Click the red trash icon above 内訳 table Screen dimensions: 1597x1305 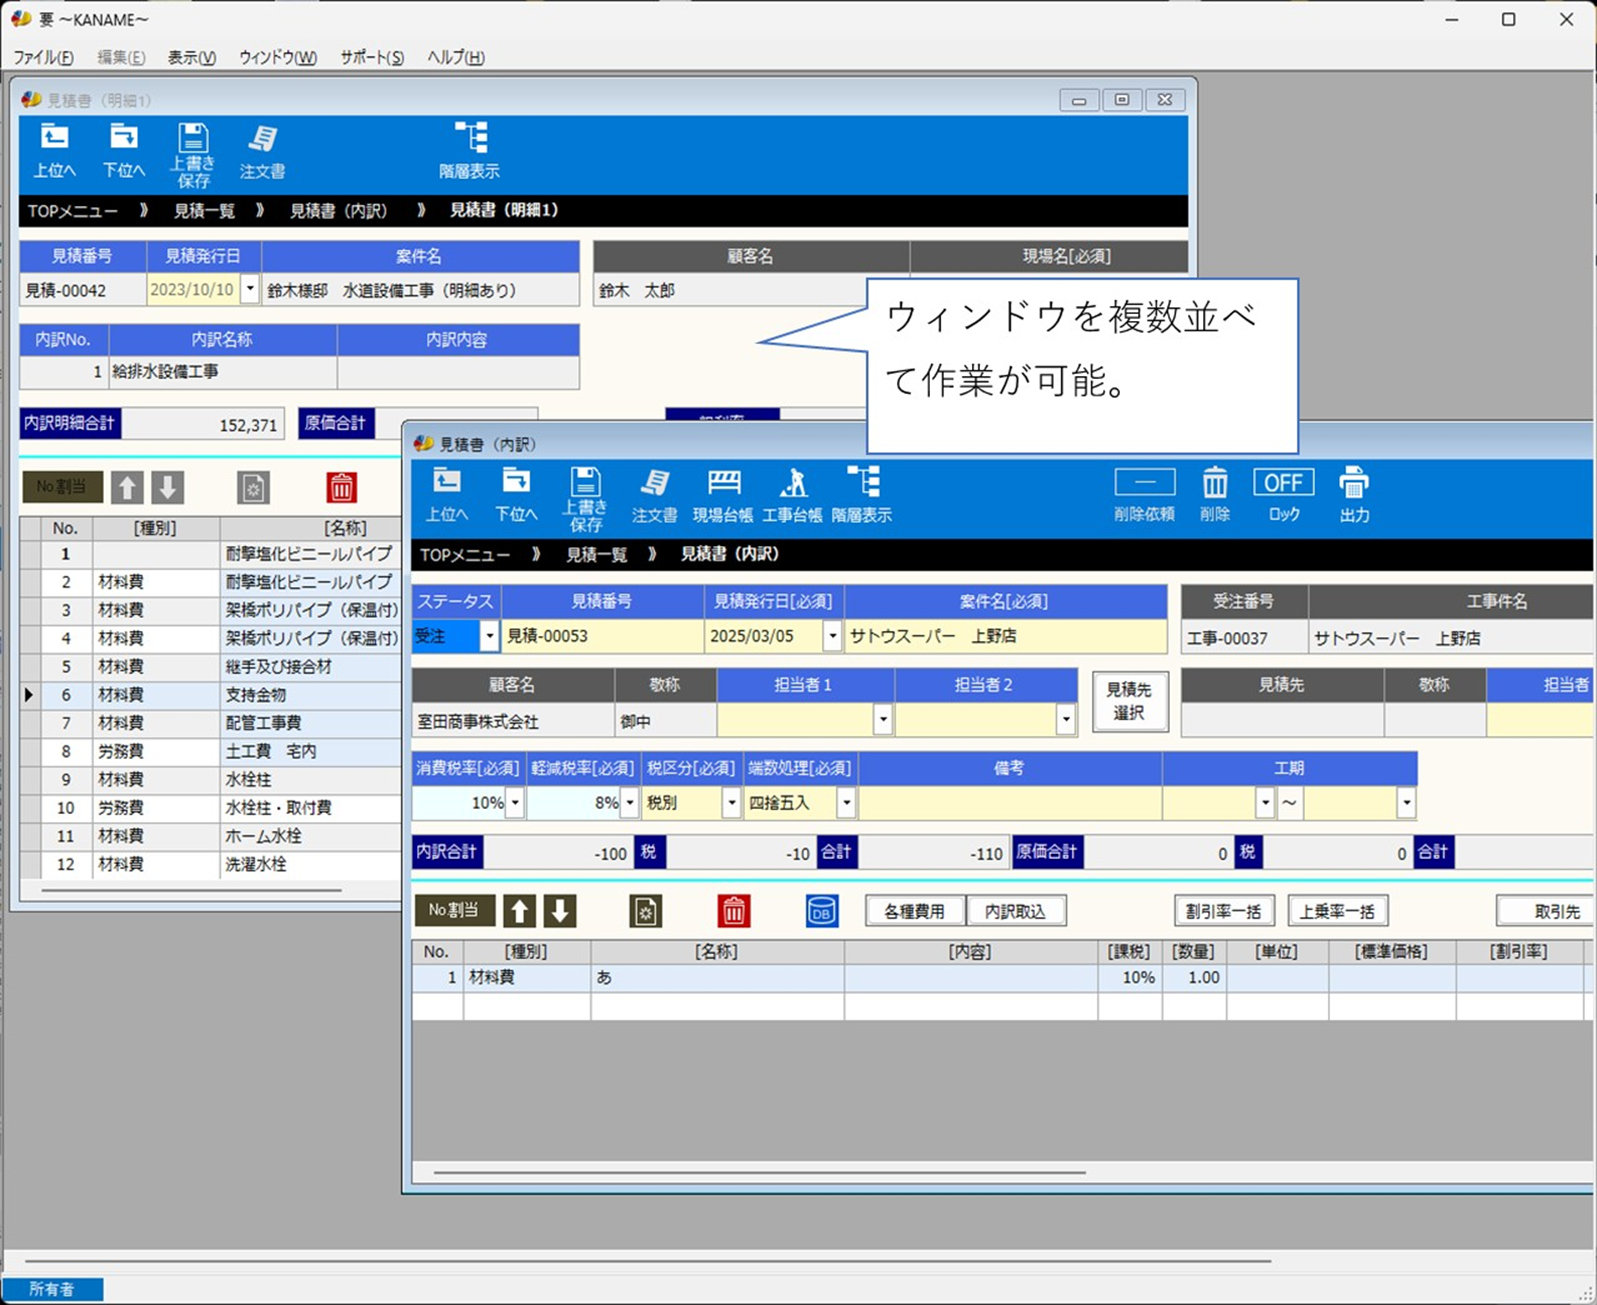tap(733, 911)
